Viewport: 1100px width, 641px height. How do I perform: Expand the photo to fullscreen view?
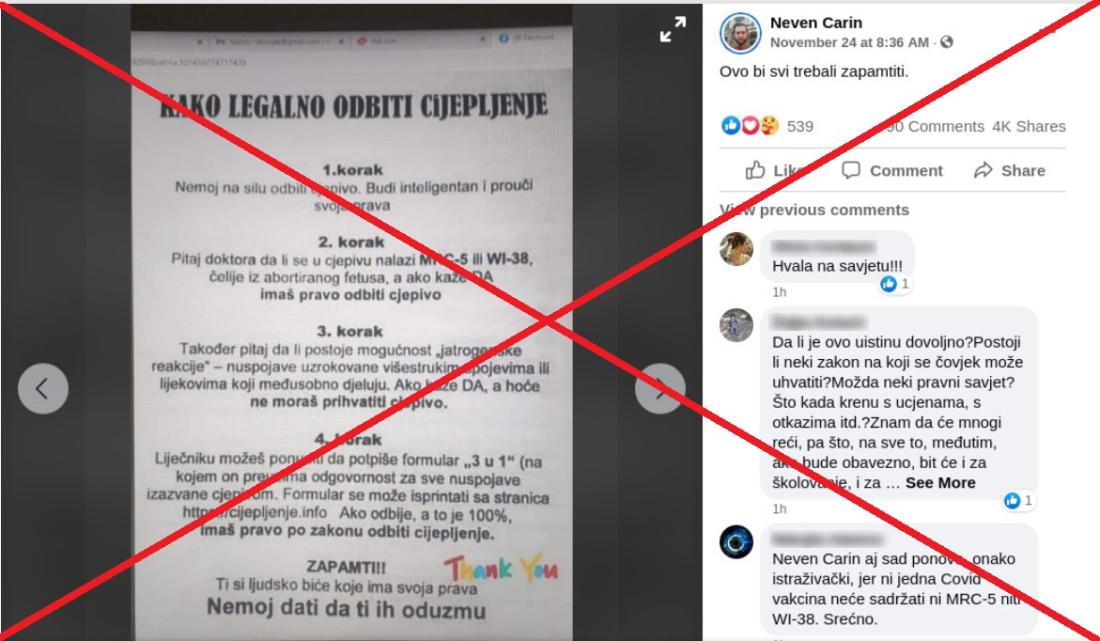673,29
